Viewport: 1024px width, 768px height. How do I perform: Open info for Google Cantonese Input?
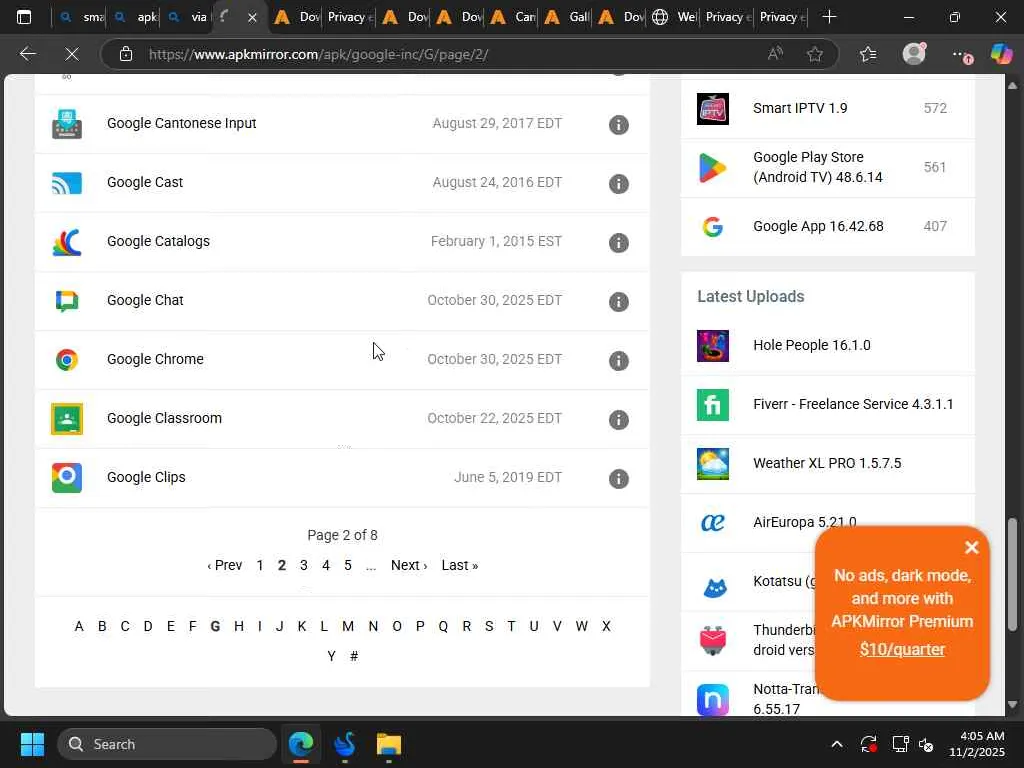pyautogui.click(x=618, y=125)
